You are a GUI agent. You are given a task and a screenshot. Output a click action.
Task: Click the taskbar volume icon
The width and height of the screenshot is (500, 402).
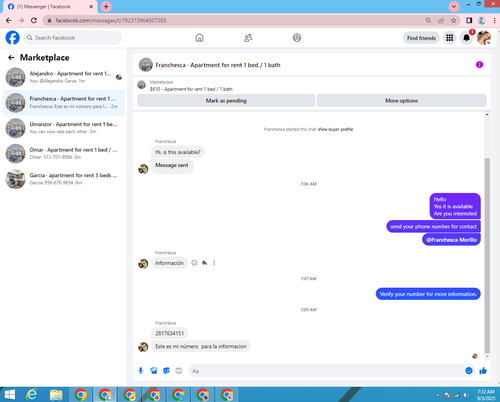click(x=466, y=395)
